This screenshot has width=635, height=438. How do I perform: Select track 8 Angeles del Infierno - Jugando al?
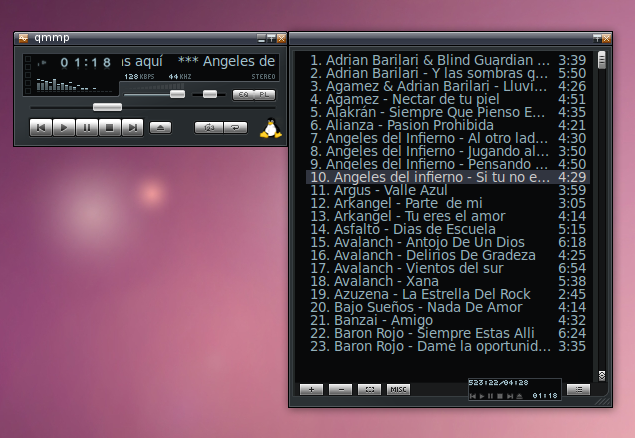448,151
